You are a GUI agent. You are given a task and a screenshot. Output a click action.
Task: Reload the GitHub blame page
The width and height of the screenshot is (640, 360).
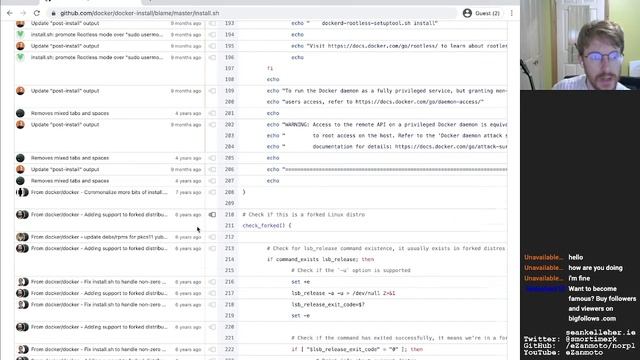click(x=37, y=13)
